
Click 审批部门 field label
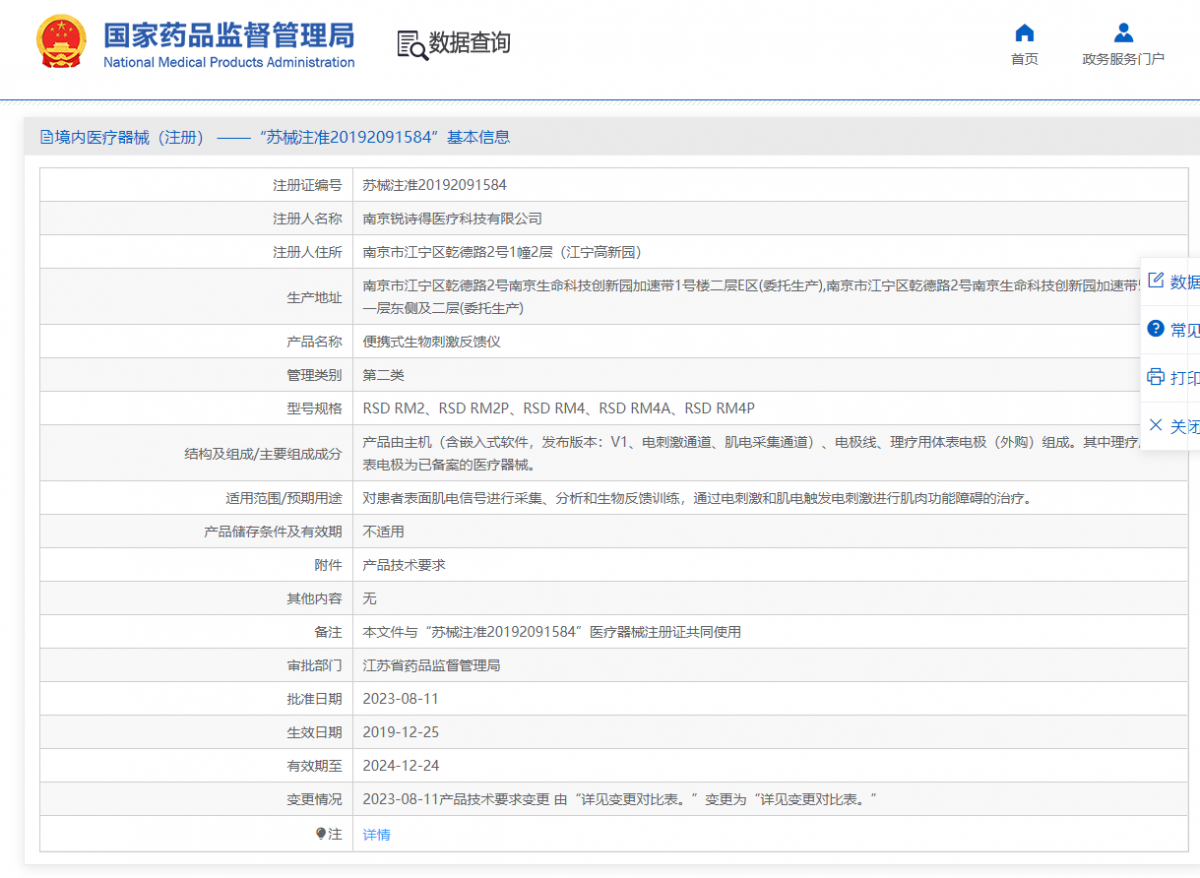[x=314, y=665]
